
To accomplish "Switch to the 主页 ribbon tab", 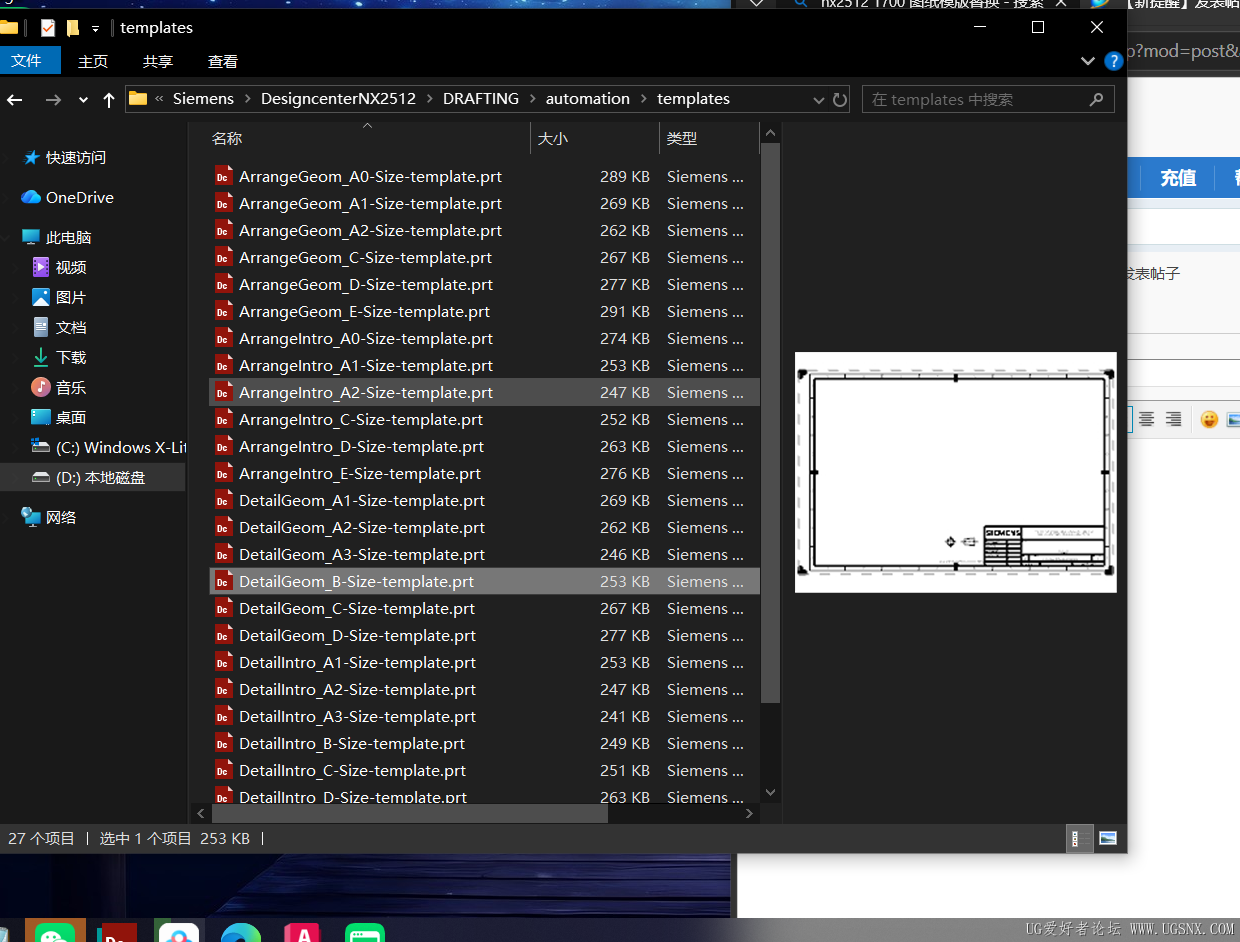I will (93, 61).
